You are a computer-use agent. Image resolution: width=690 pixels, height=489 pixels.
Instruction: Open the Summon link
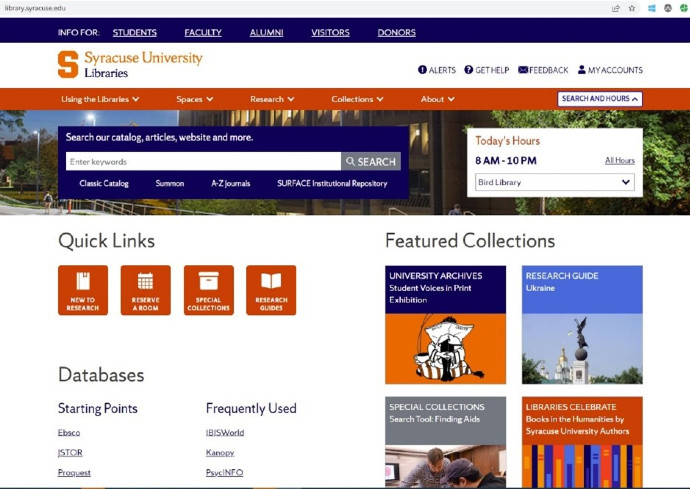point(169,184)
